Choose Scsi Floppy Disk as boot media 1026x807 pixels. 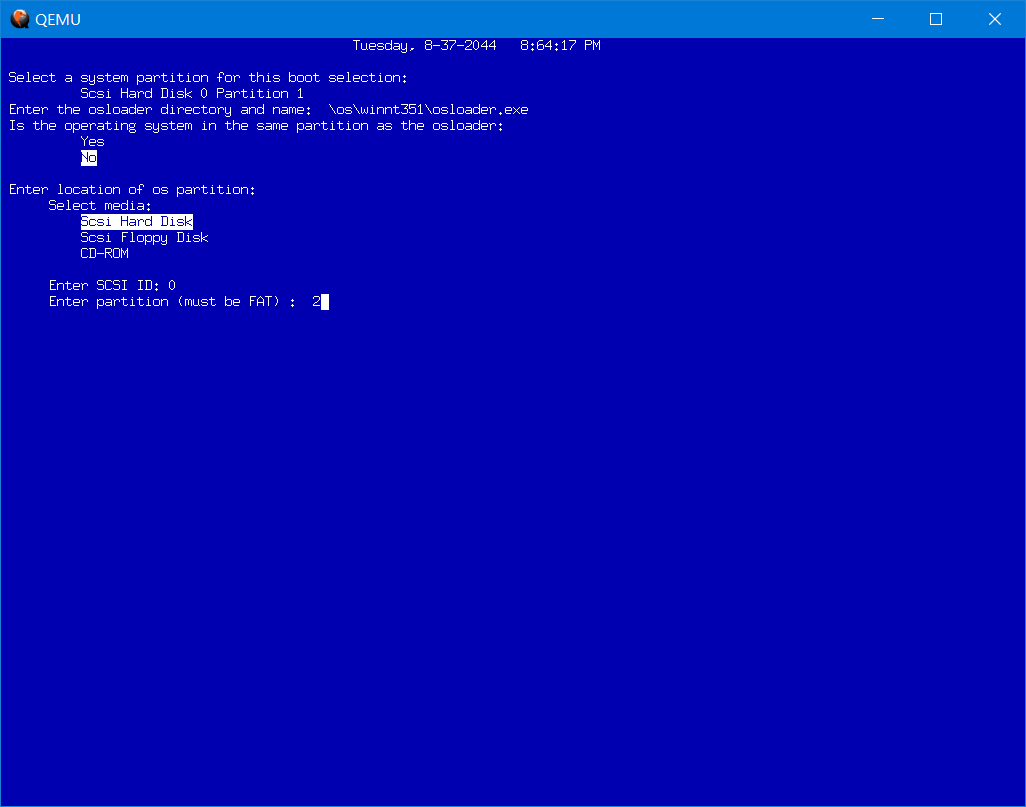144,237
